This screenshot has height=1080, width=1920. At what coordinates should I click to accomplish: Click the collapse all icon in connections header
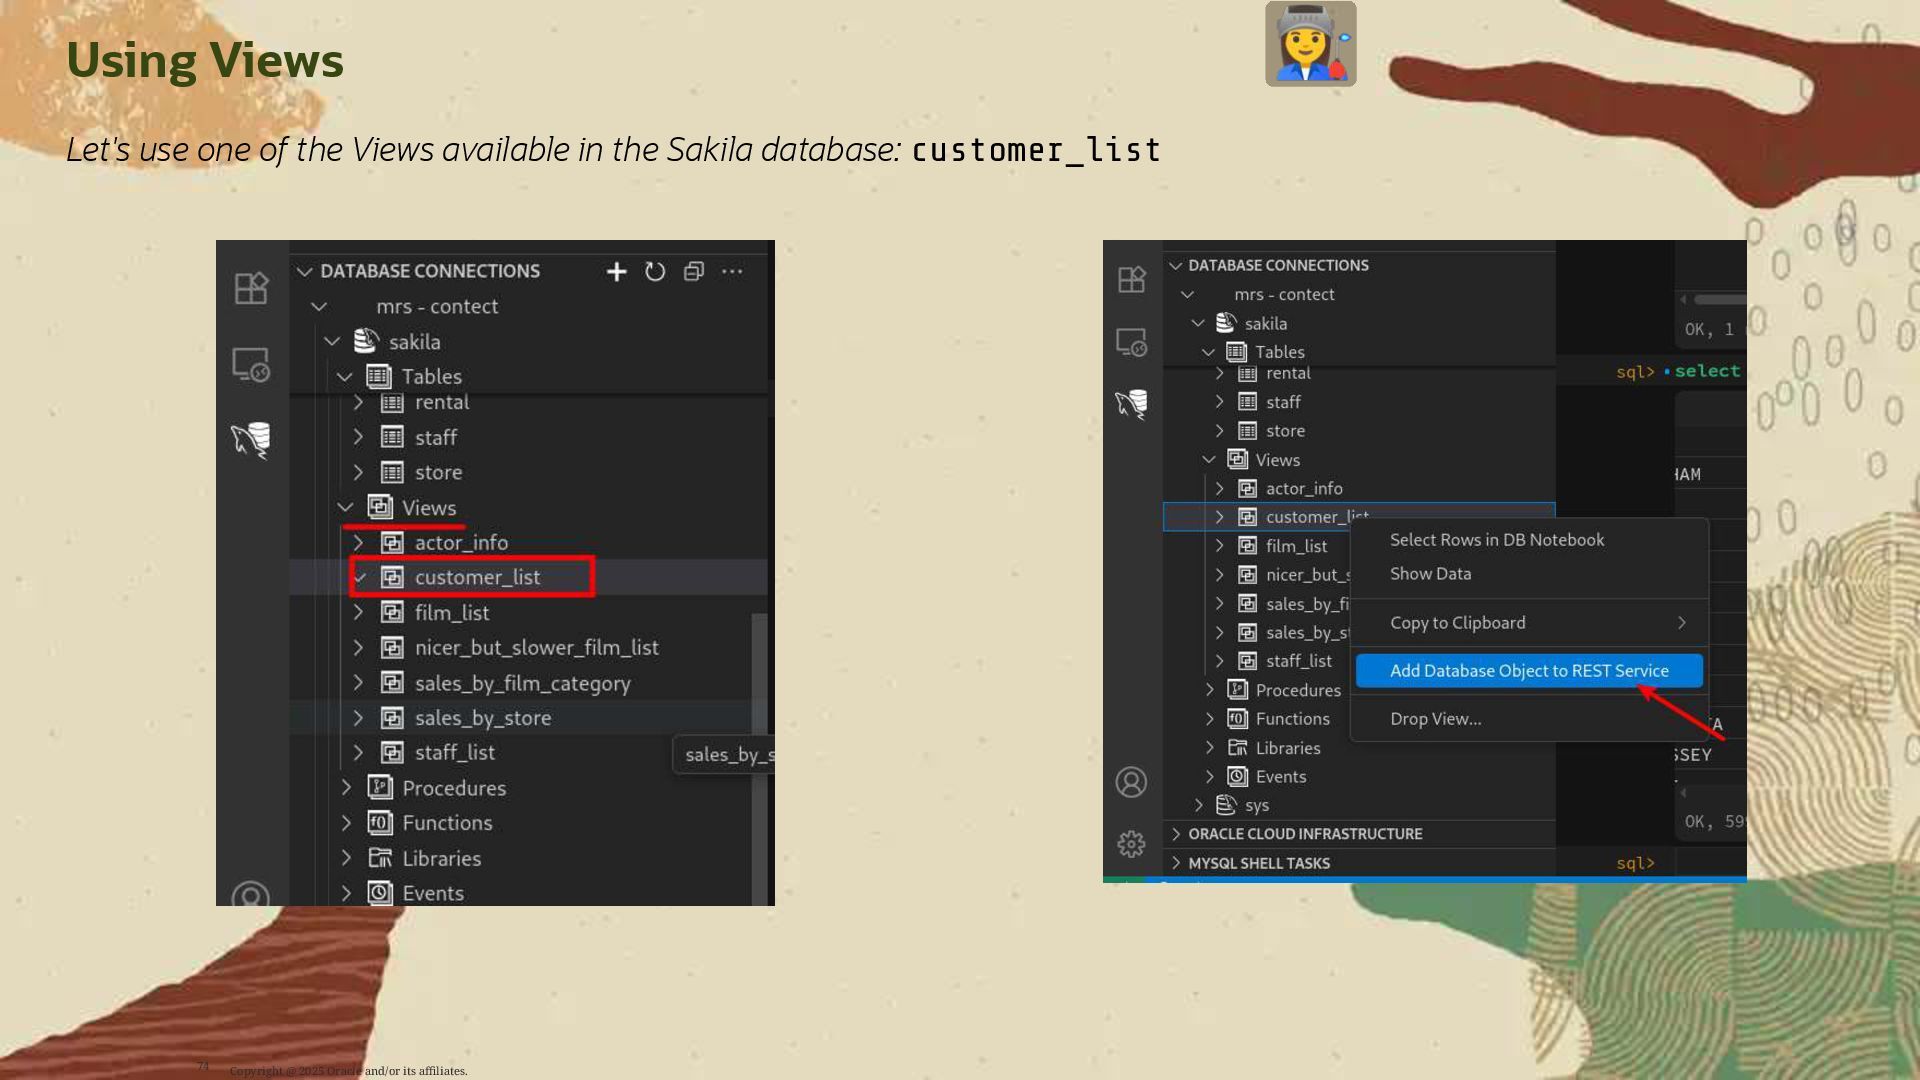[694, 272]
